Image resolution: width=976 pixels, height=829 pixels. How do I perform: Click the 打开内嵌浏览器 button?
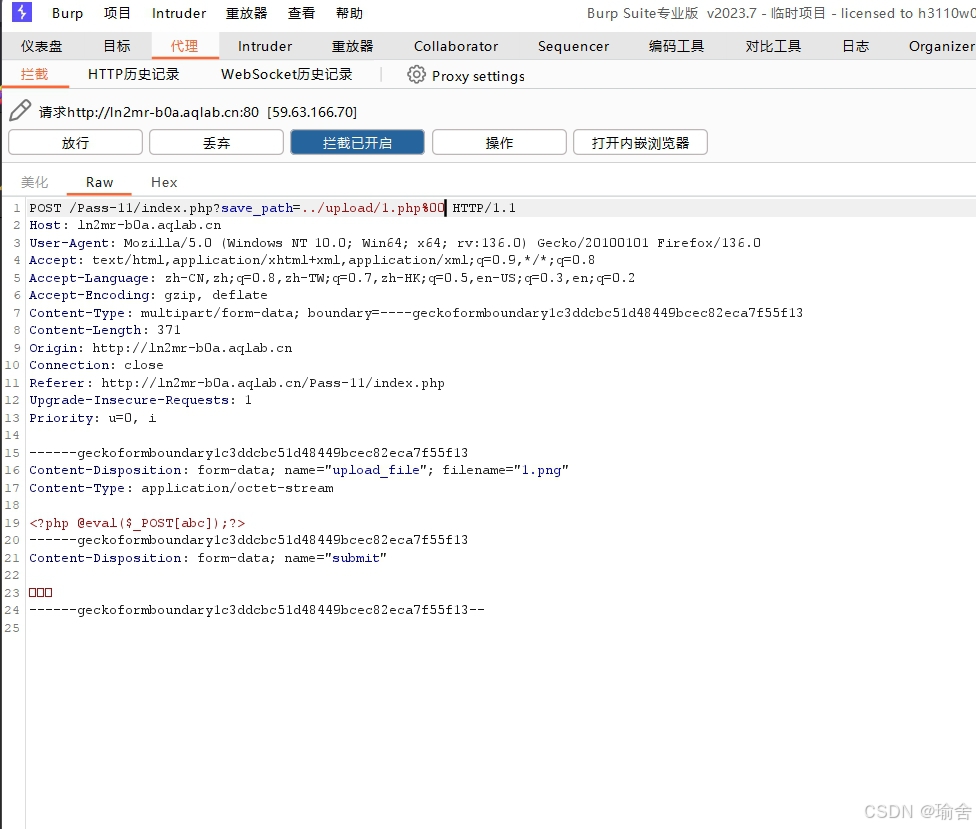tap(640, 143)
